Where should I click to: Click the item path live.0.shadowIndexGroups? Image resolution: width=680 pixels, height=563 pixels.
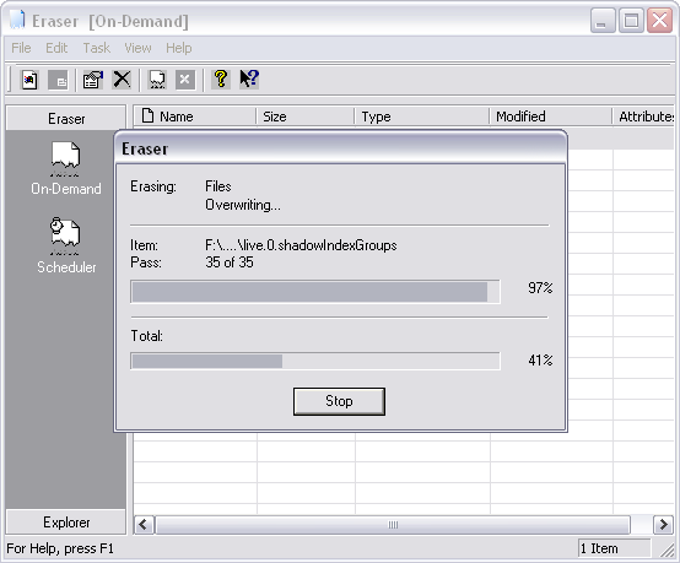pyautogui.click(x=301, y=245)
